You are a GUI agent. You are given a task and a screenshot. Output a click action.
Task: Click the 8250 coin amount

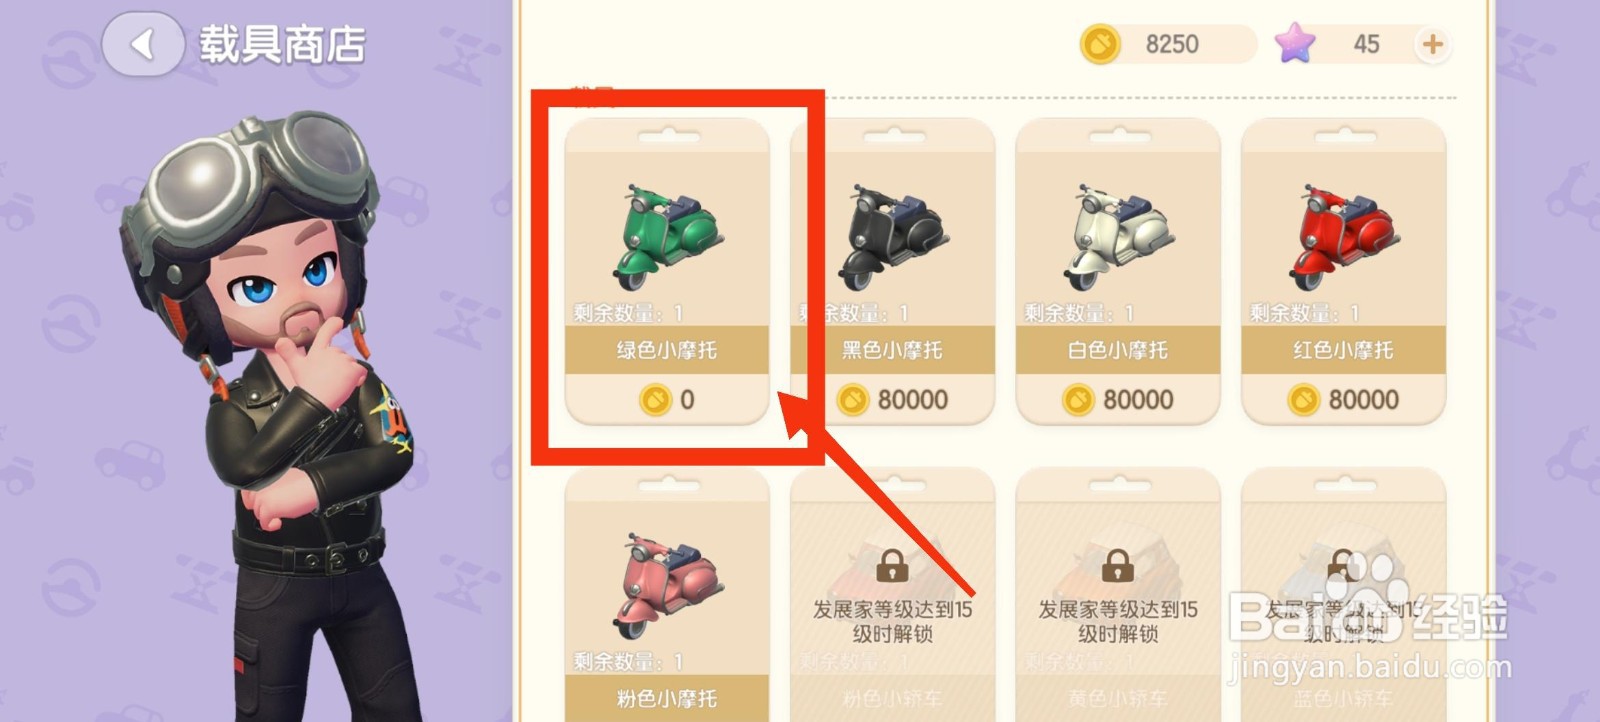1172,44
